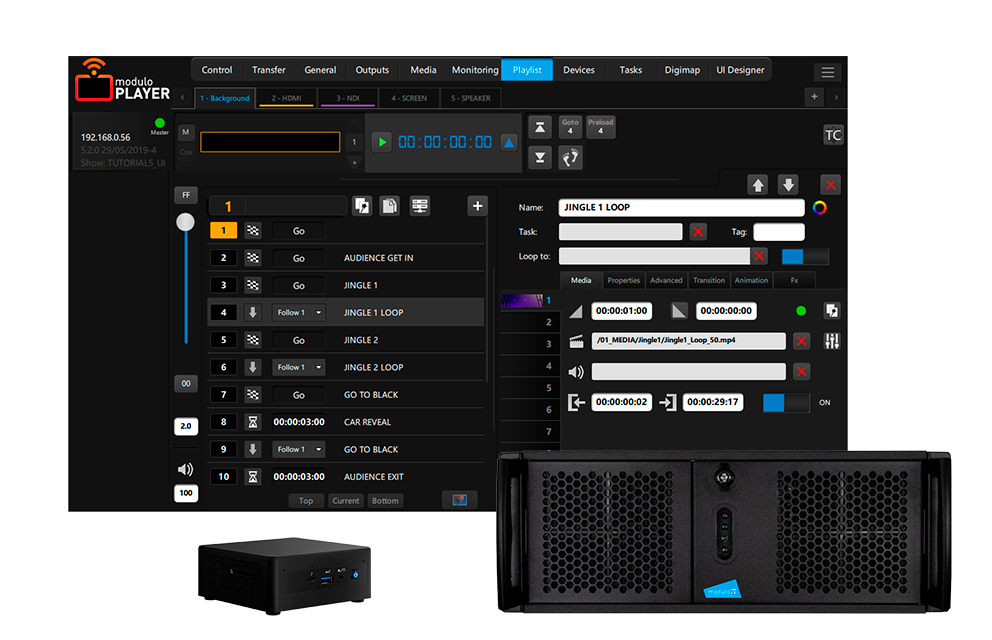Clear the Loop to field with red X
The image size is (992, 640).
point(759,256)
